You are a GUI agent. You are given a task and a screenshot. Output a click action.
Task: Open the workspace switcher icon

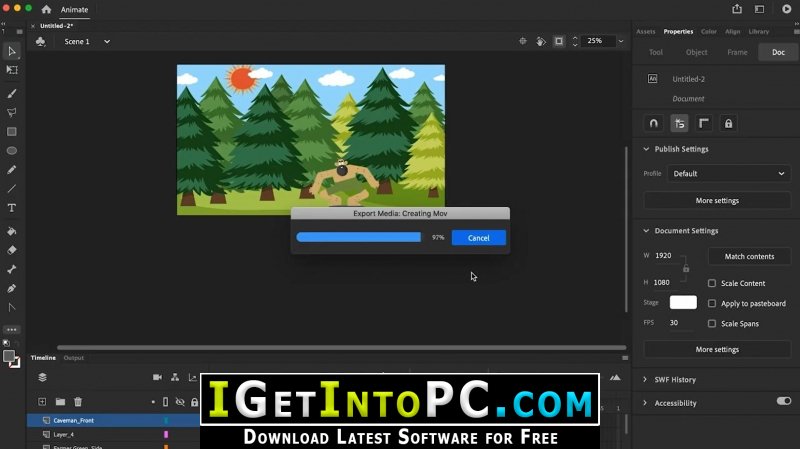click(759, 9)
